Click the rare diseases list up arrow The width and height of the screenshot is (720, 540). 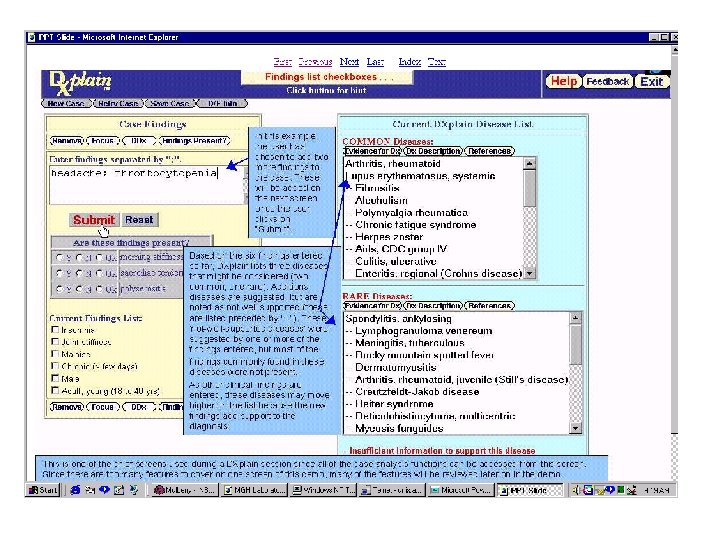[575, 318]
